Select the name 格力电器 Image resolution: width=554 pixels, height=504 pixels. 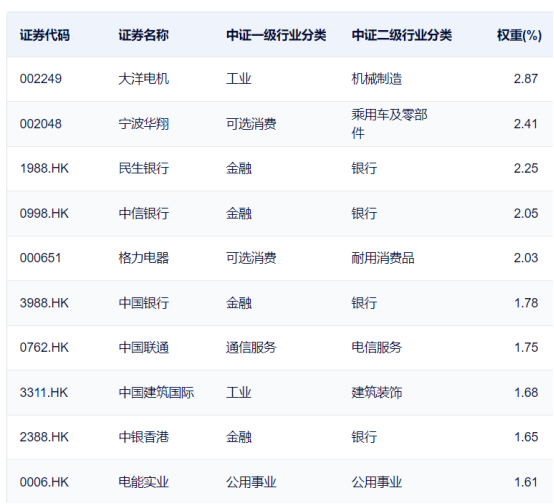pyautogui.click(x=143, y=258)
